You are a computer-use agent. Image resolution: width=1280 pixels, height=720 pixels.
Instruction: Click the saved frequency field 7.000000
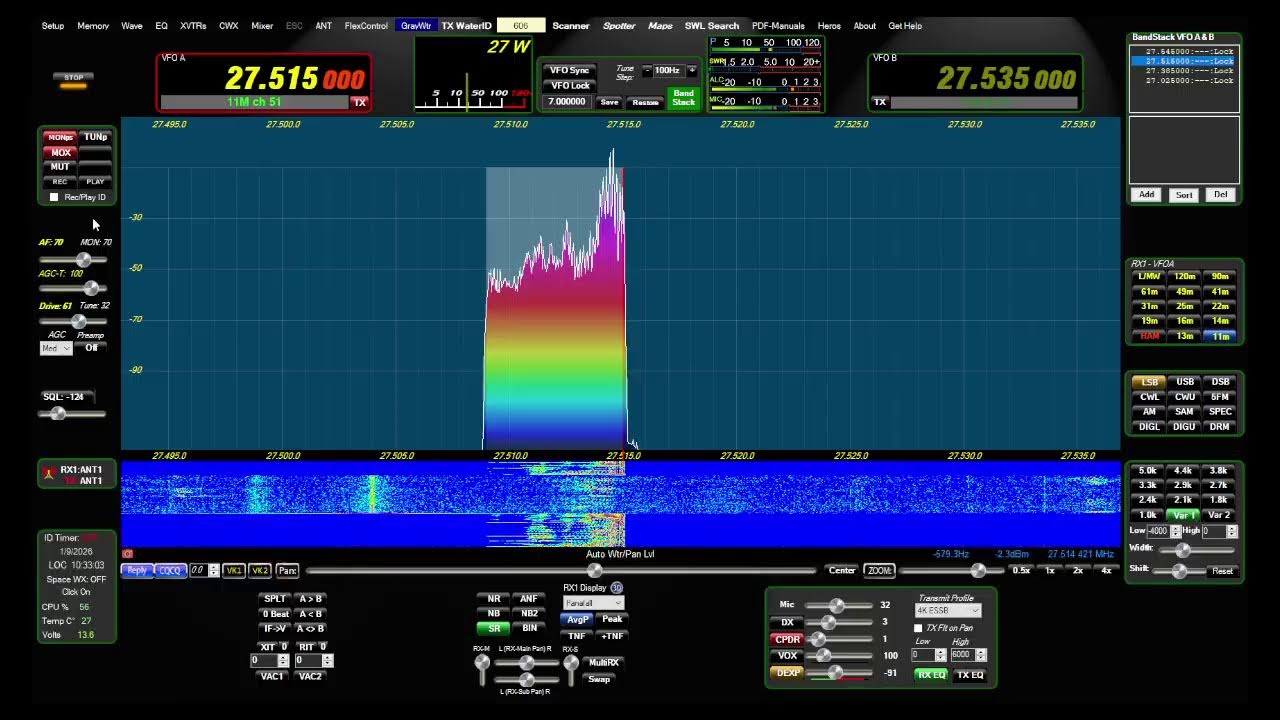pos(567,102)
